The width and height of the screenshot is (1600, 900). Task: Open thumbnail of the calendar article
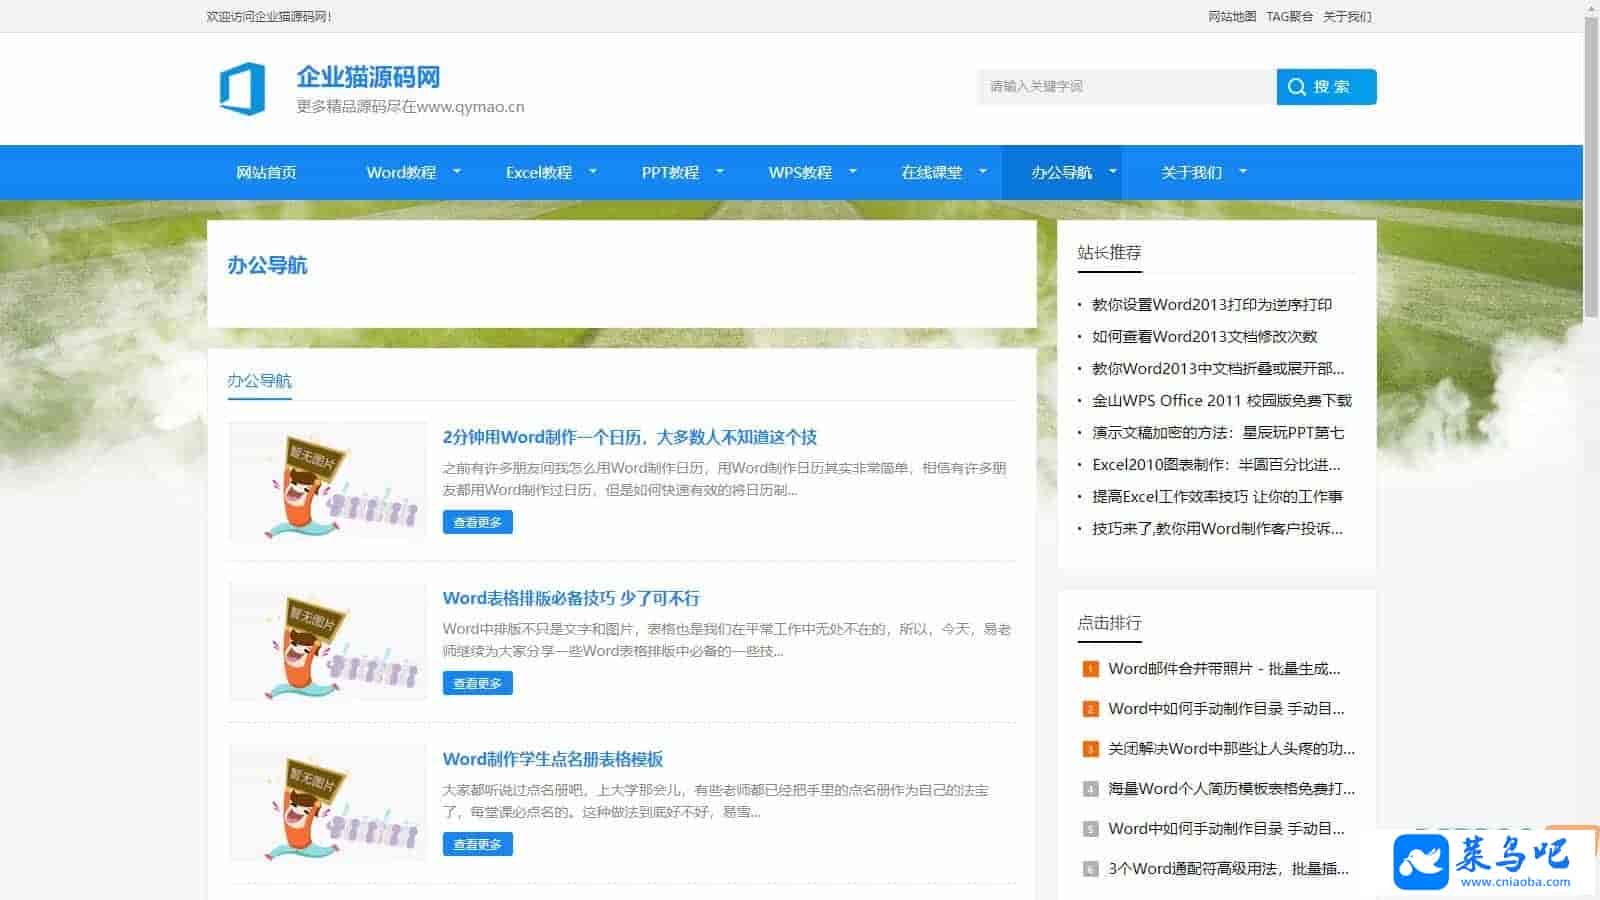click(x=328, y=482)
